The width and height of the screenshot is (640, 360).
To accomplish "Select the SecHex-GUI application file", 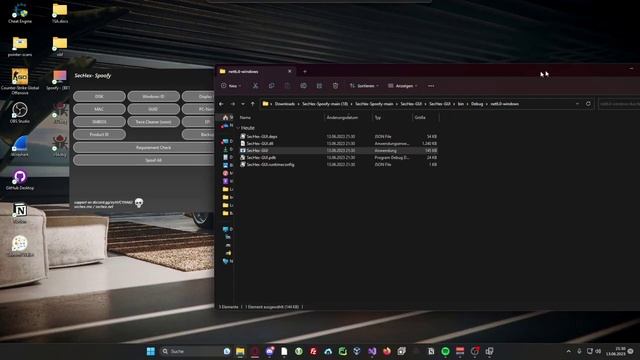I will (339, 150).
